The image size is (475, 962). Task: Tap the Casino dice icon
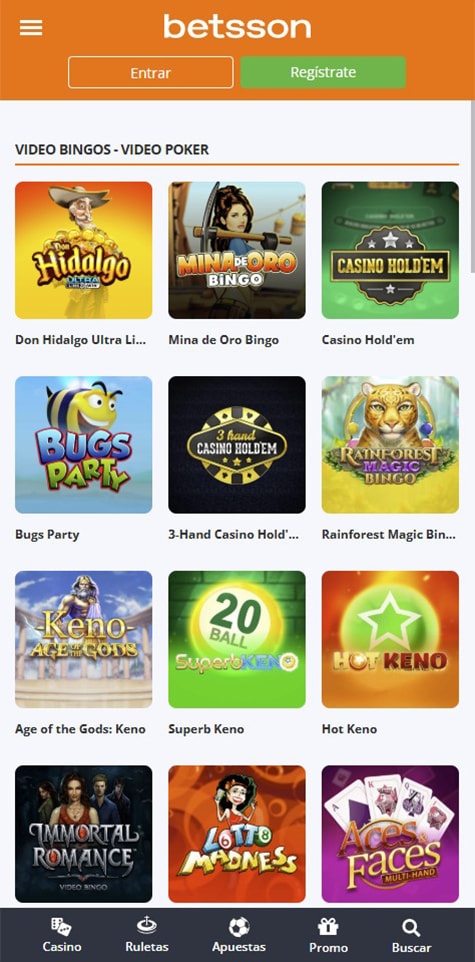coord(61,926)
